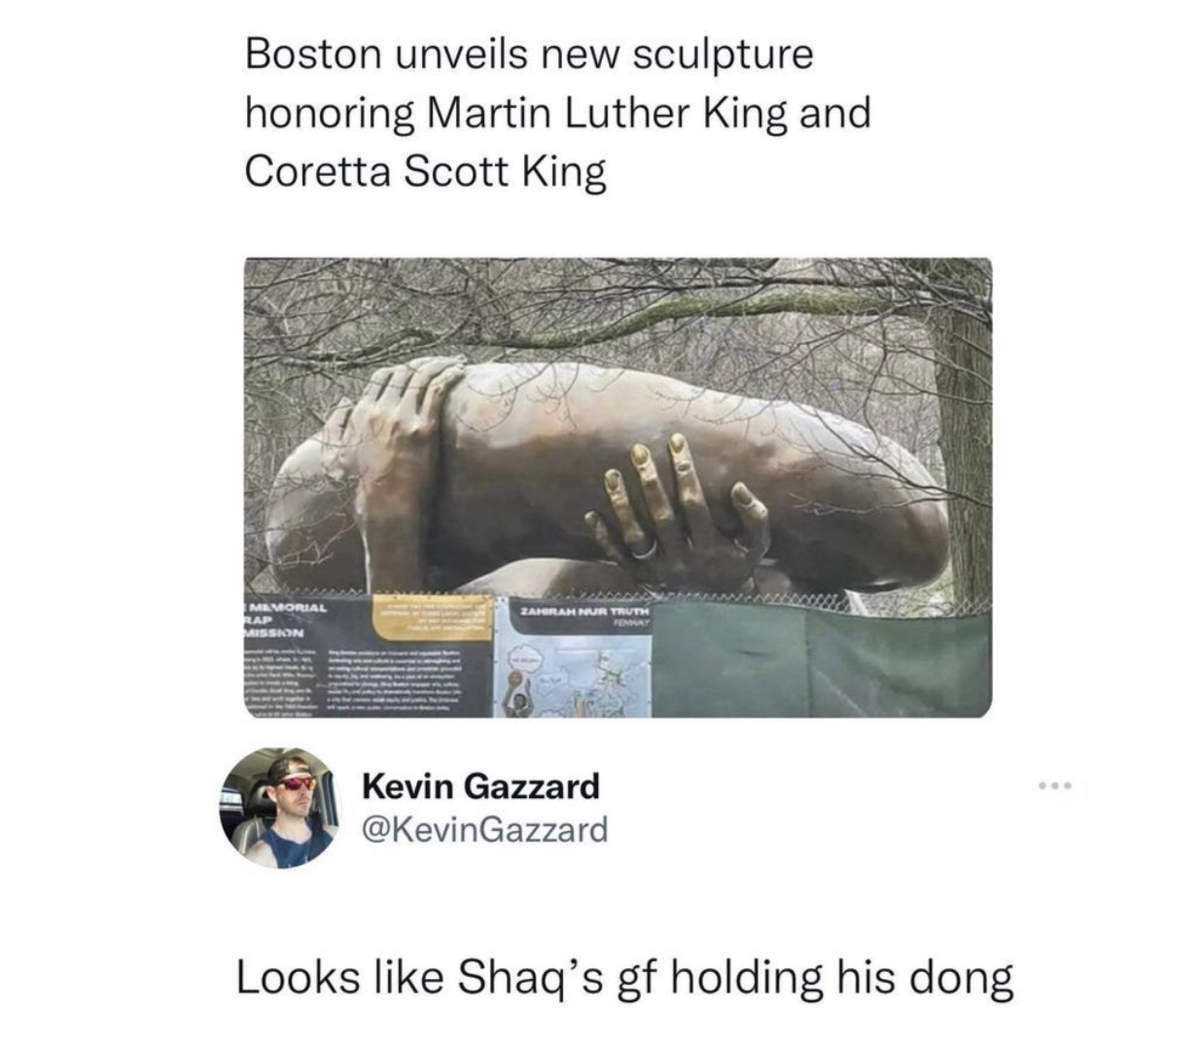The width and height of the screenshot is (1200, 1044).
Task: Click the @KevinGazzard handle
Action: 484,829
